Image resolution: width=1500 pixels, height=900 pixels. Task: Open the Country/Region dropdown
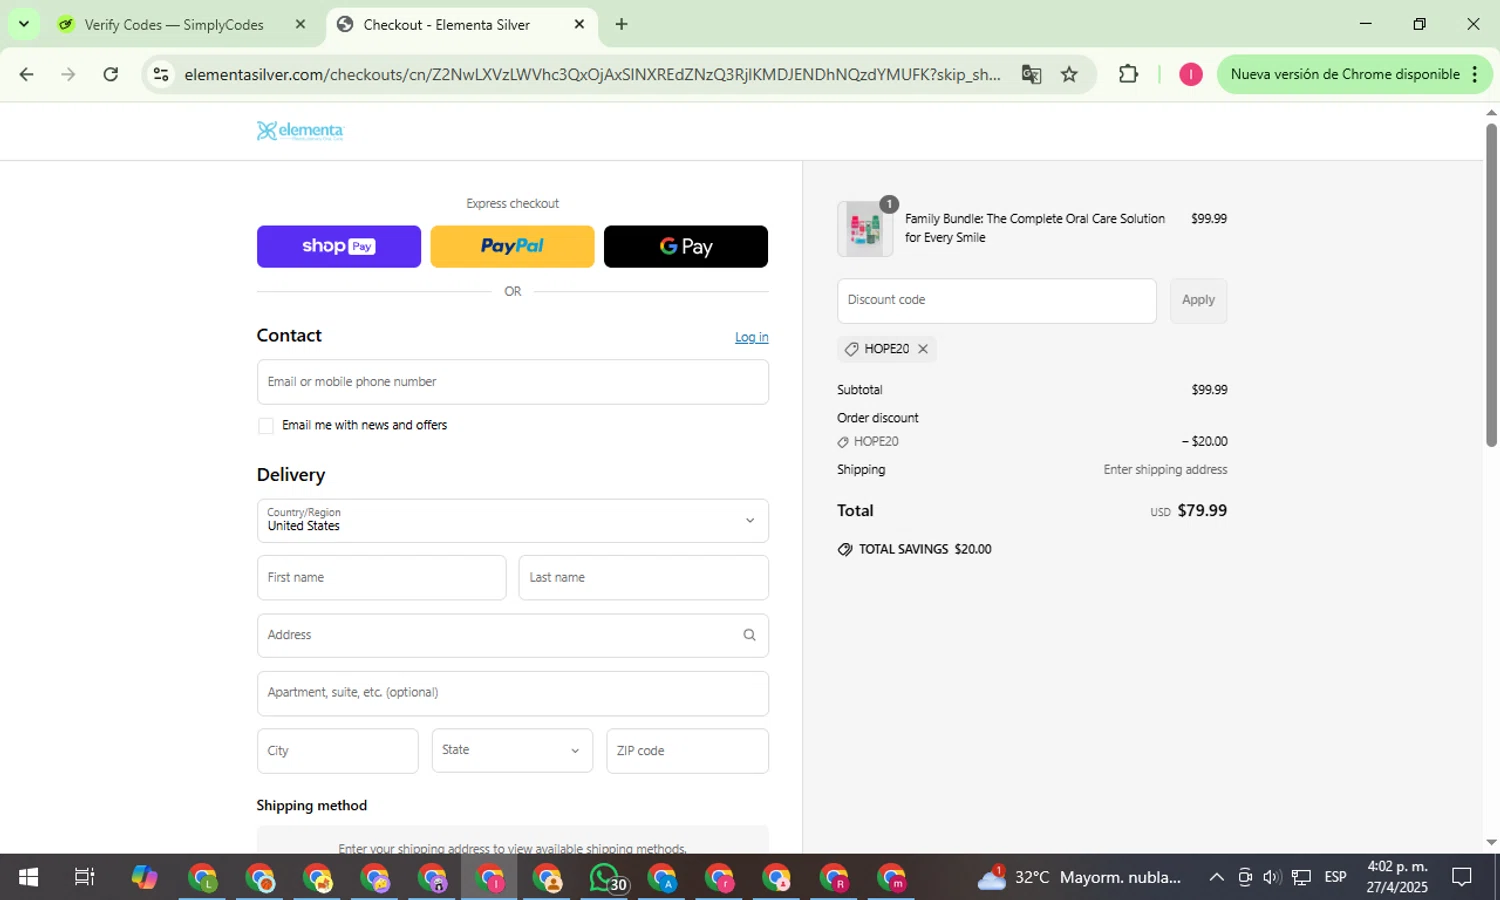(x=513, y=521)
